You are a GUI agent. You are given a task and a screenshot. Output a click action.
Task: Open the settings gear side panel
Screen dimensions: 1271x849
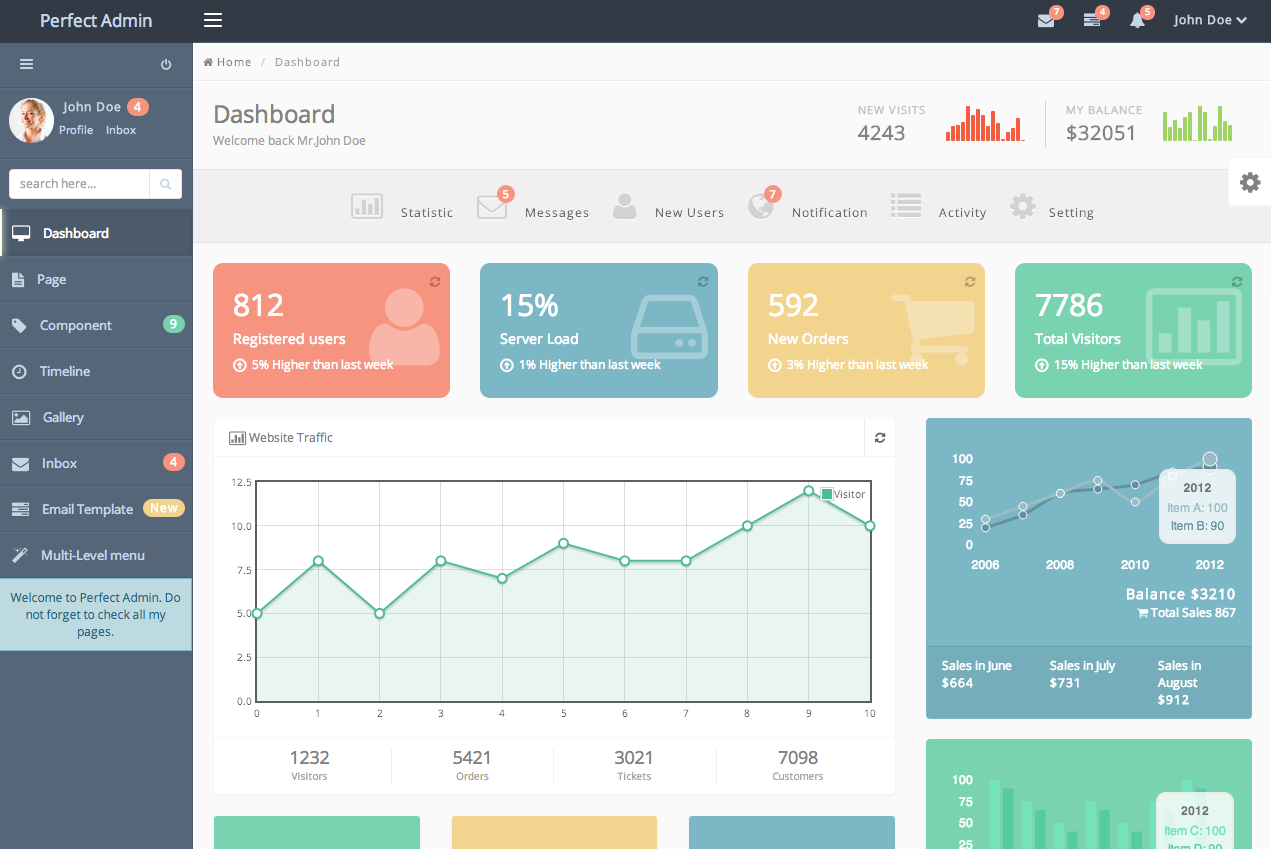(1249, 183)
